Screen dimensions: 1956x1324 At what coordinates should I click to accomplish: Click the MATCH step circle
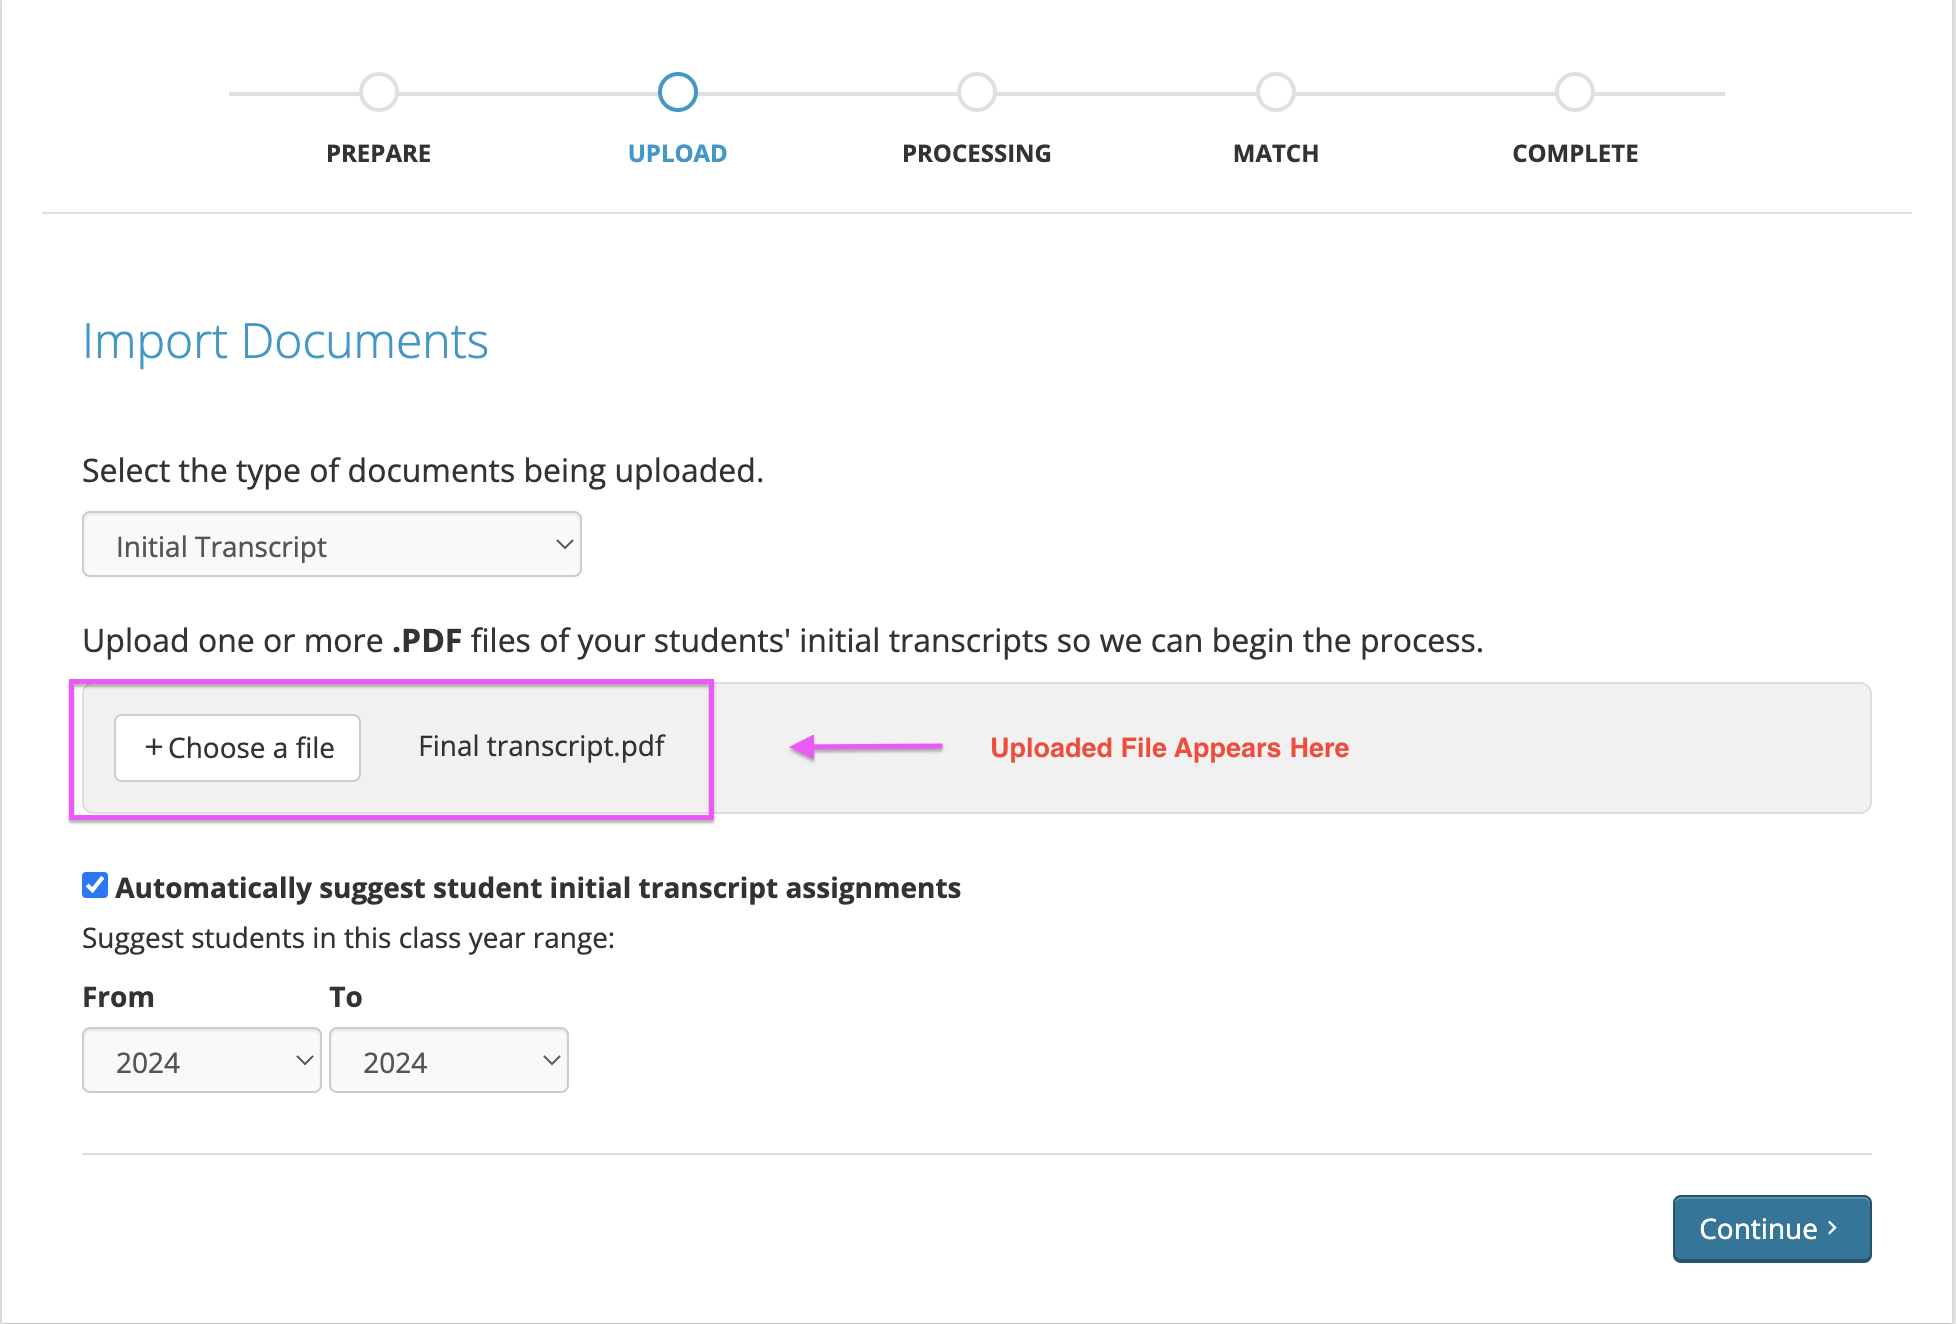point(1276,92)
